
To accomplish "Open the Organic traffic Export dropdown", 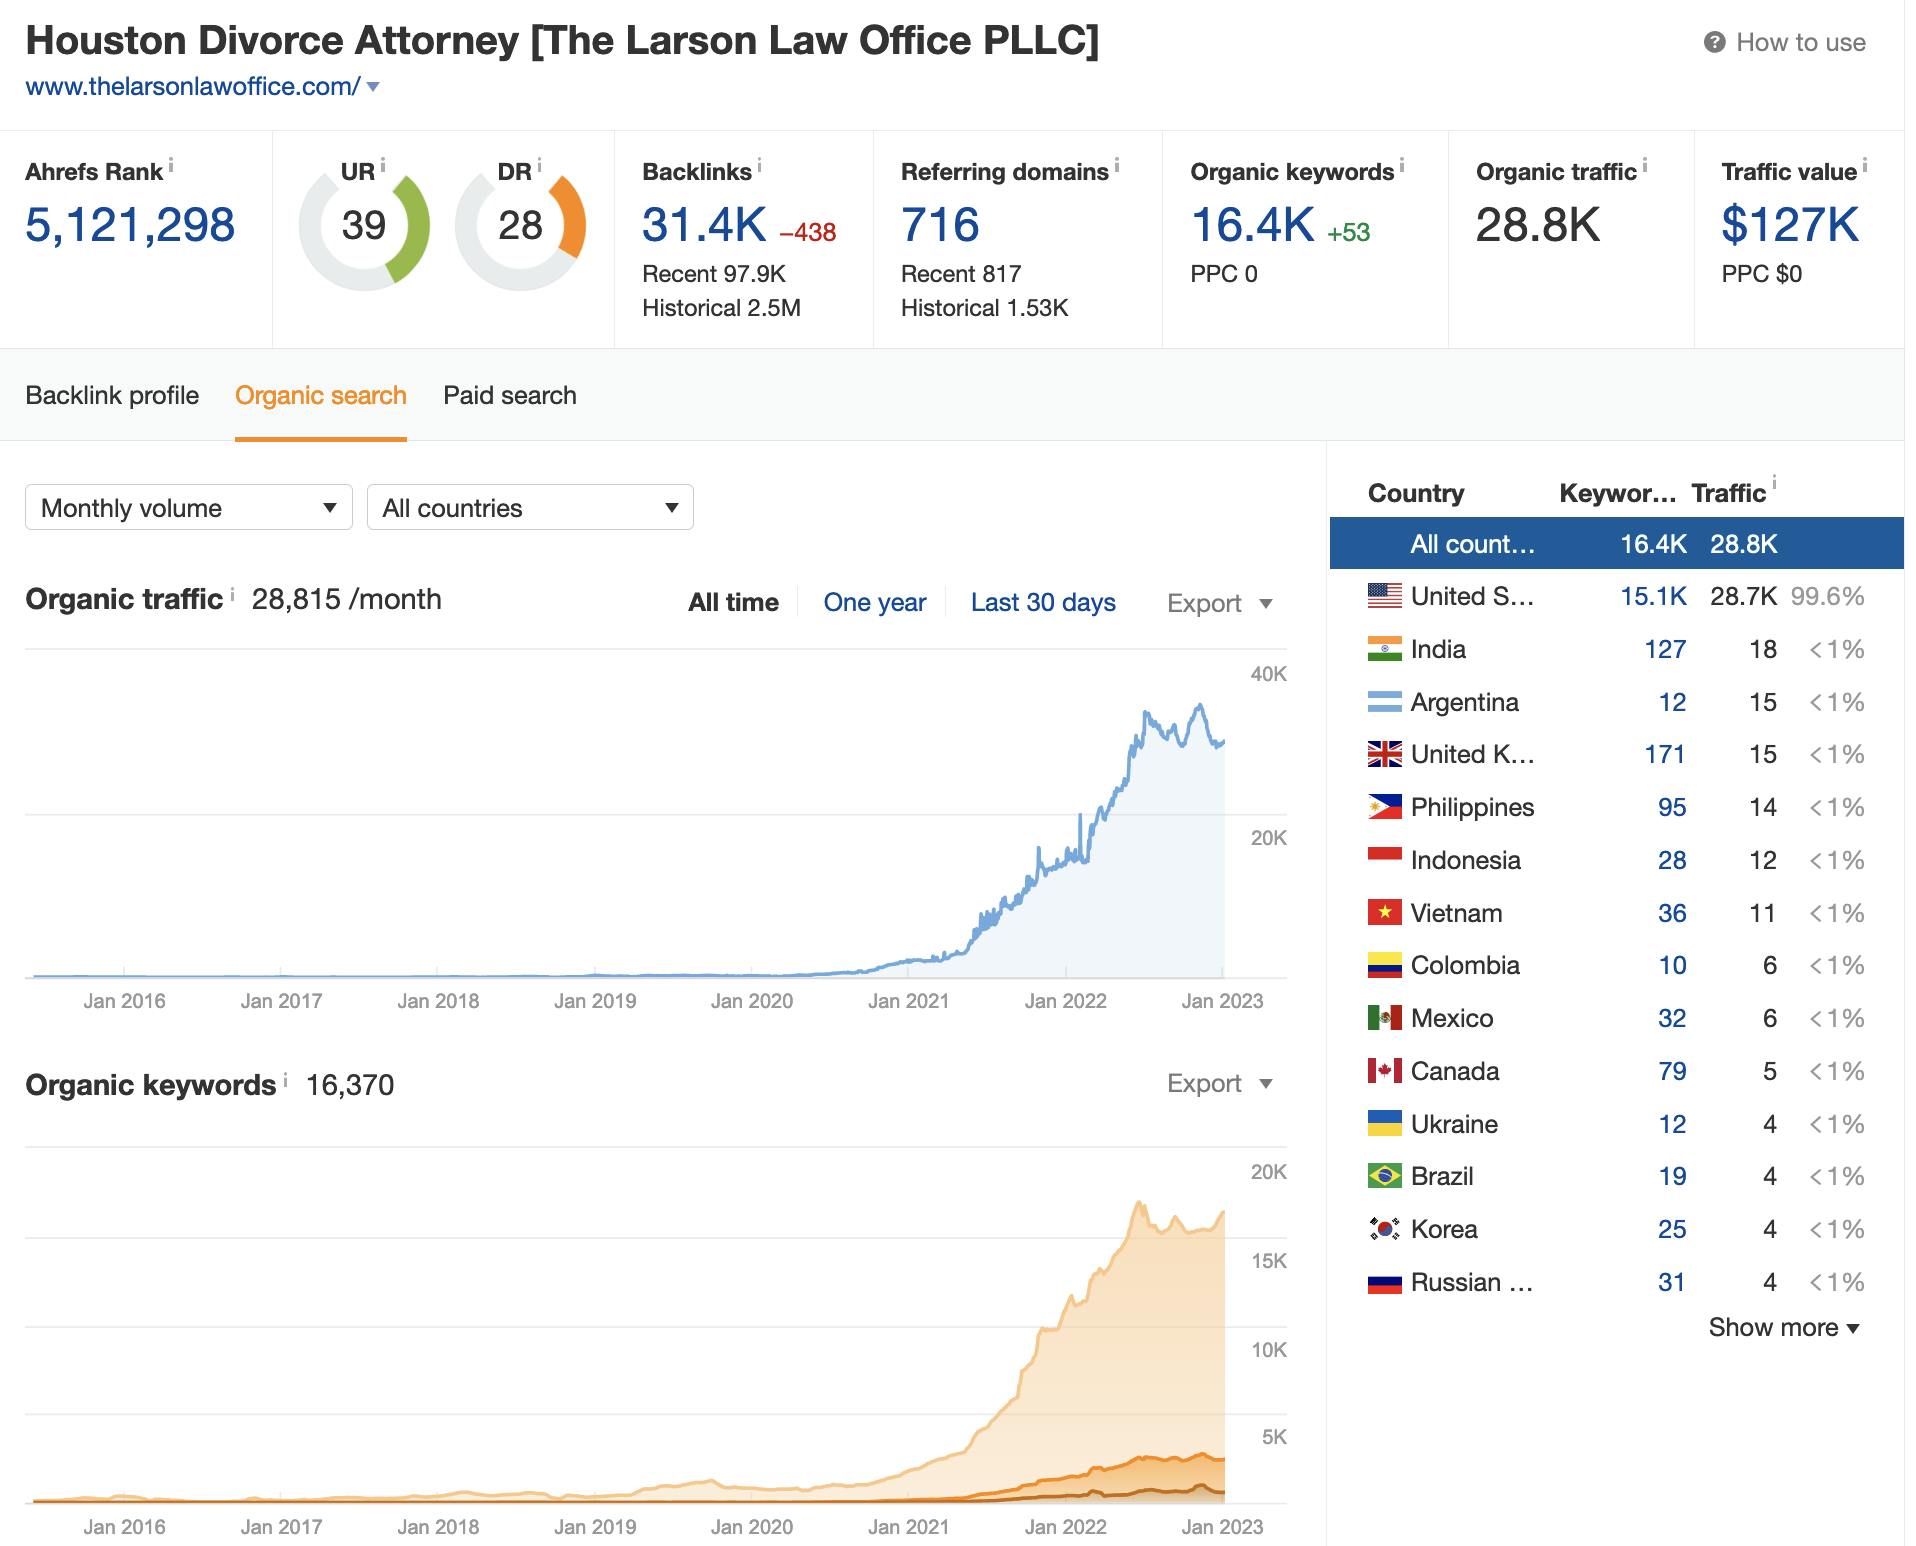I will 1219,603.
